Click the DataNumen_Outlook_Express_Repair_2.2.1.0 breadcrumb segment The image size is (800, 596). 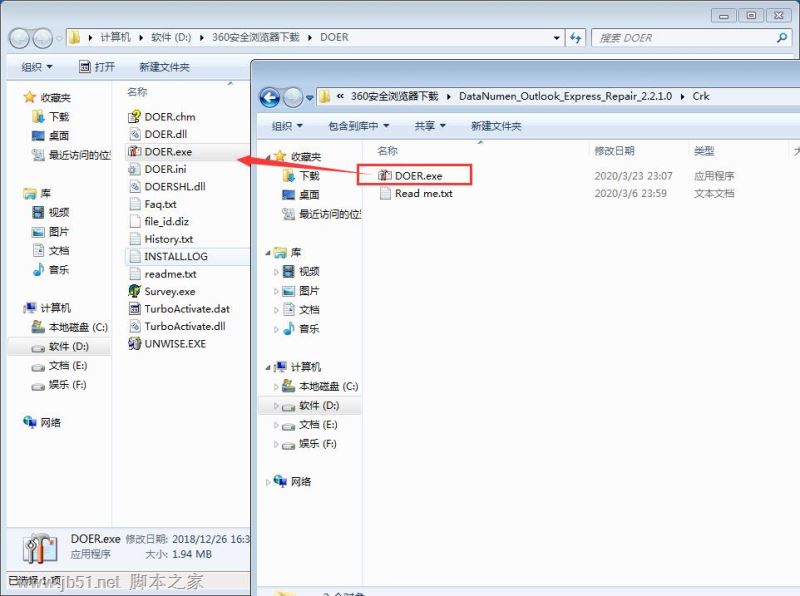(x=565, y=96)
